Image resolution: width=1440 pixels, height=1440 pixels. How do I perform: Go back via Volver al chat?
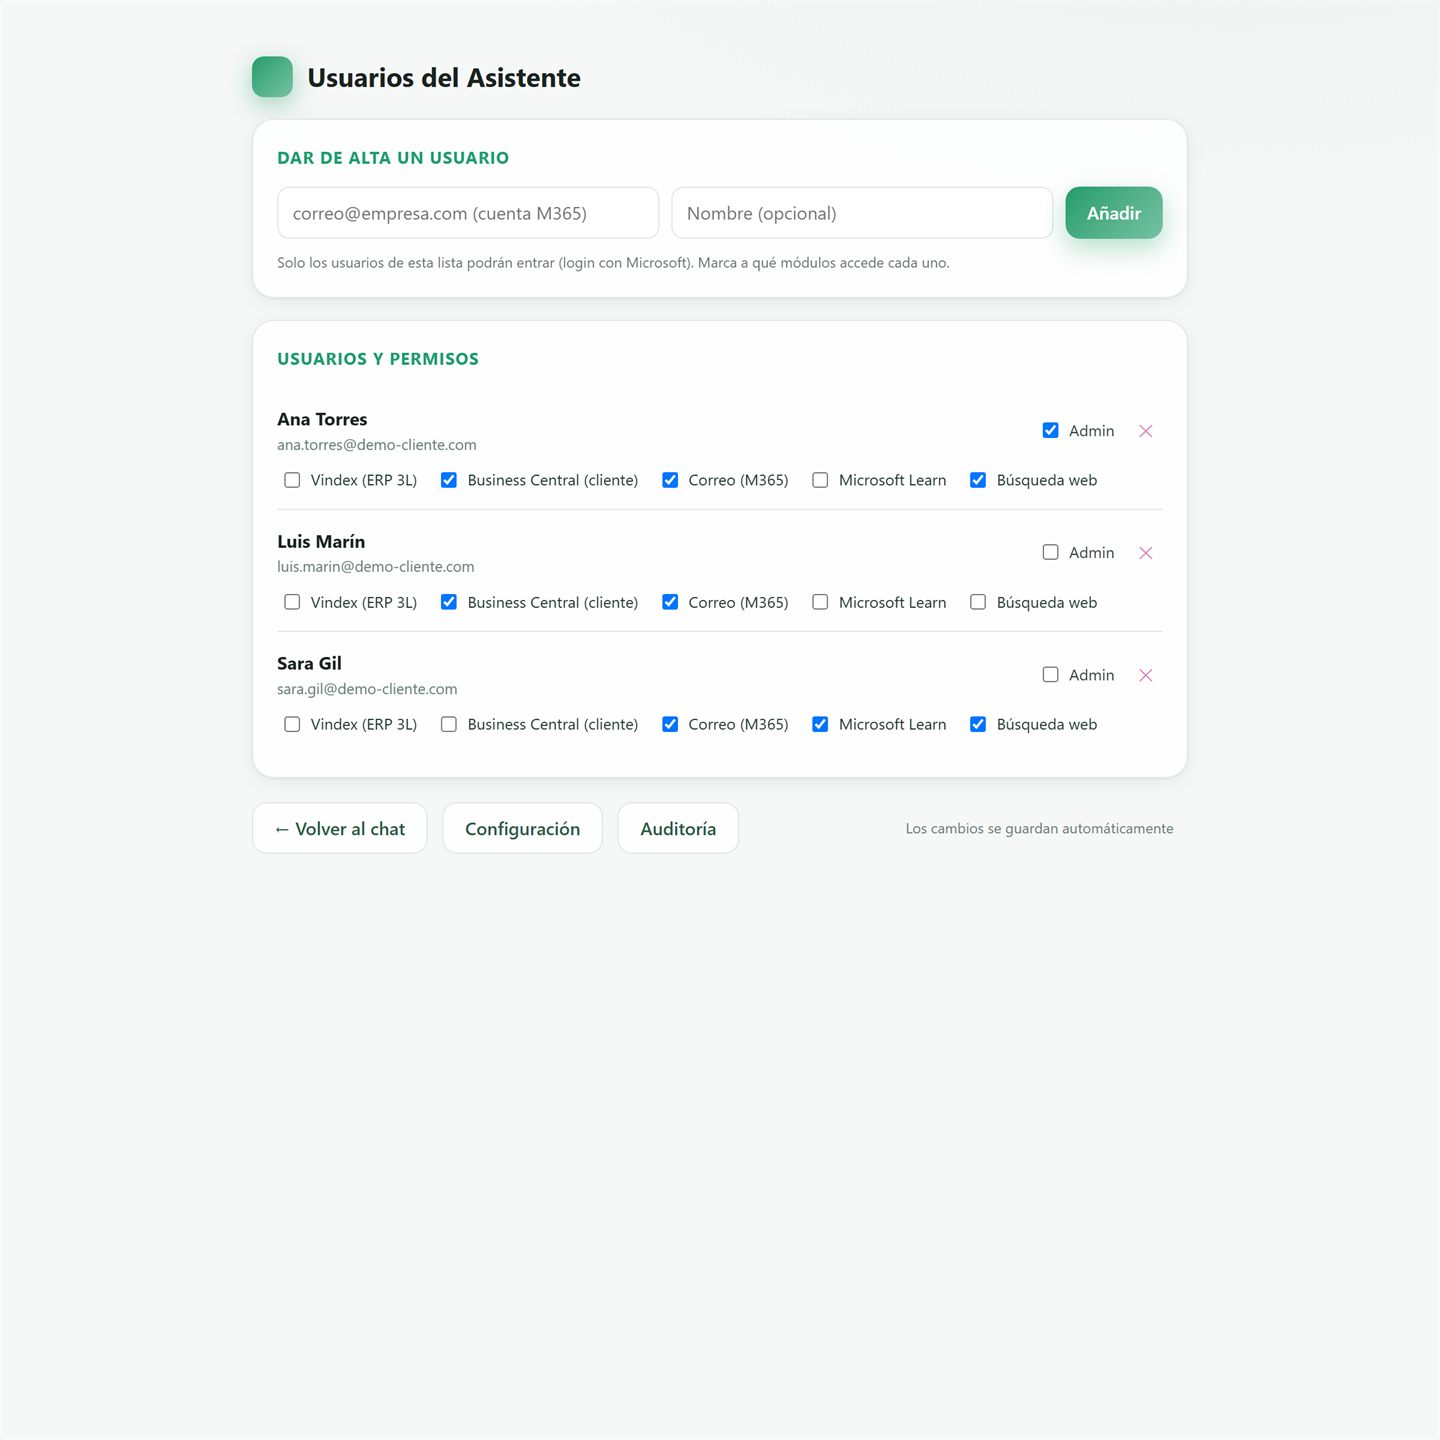click(340, 828)
